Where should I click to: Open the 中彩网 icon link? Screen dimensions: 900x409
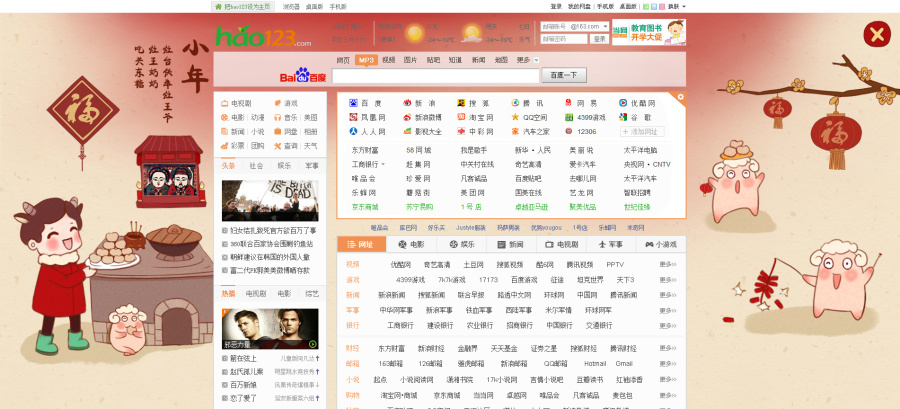coord(461,131)
